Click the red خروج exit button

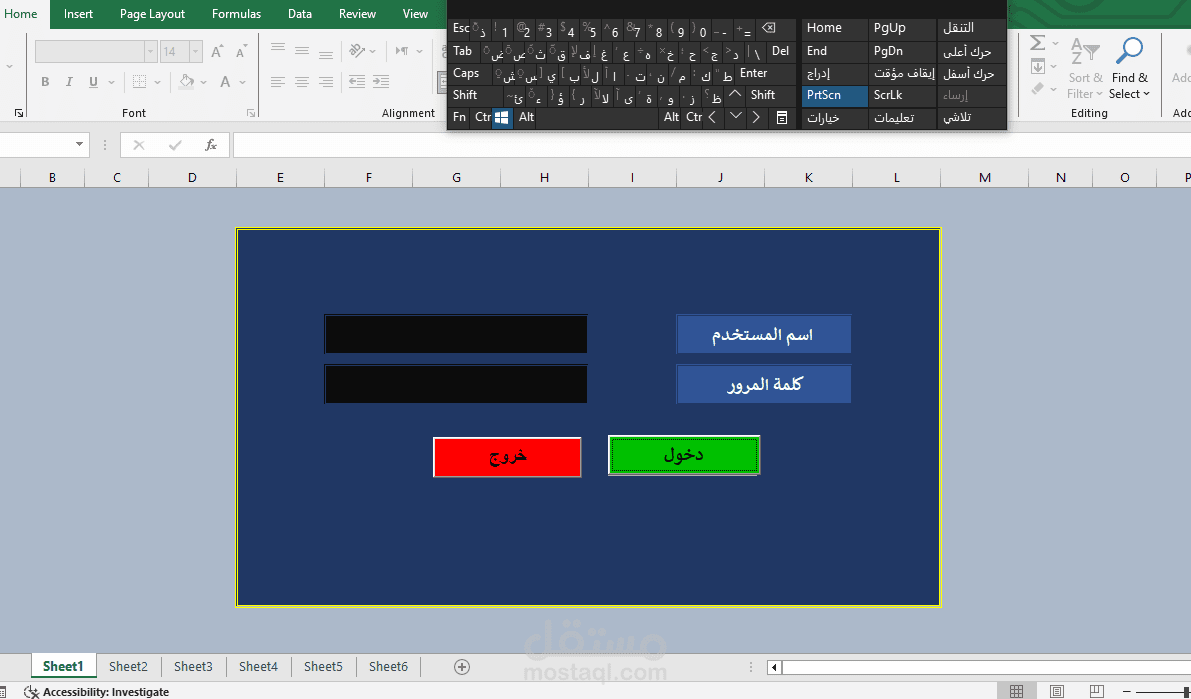click(x=507, y=457)
